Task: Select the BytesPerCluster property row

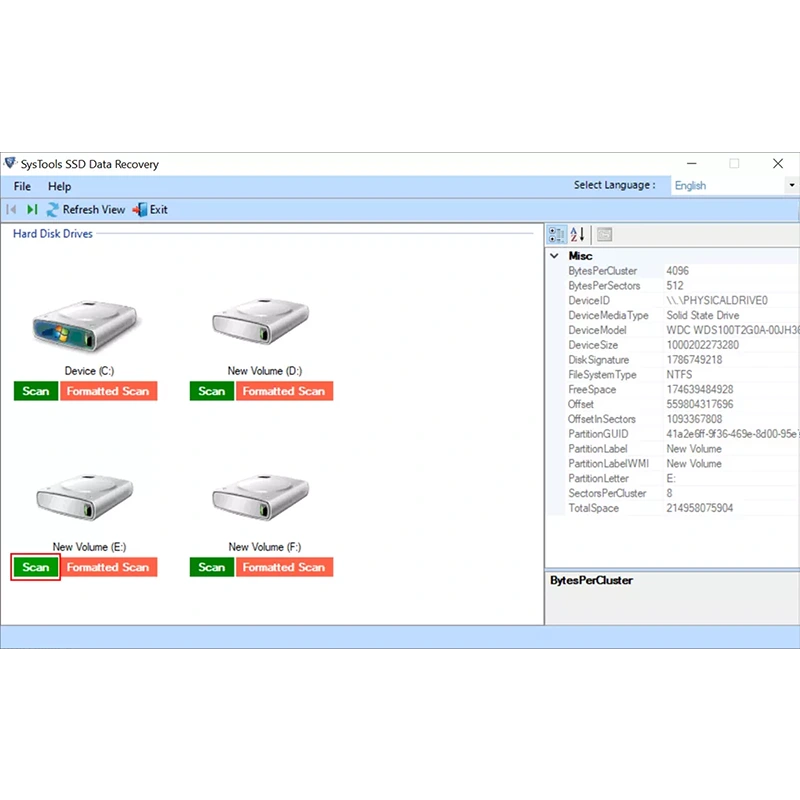Action: [x=683, y=271]
